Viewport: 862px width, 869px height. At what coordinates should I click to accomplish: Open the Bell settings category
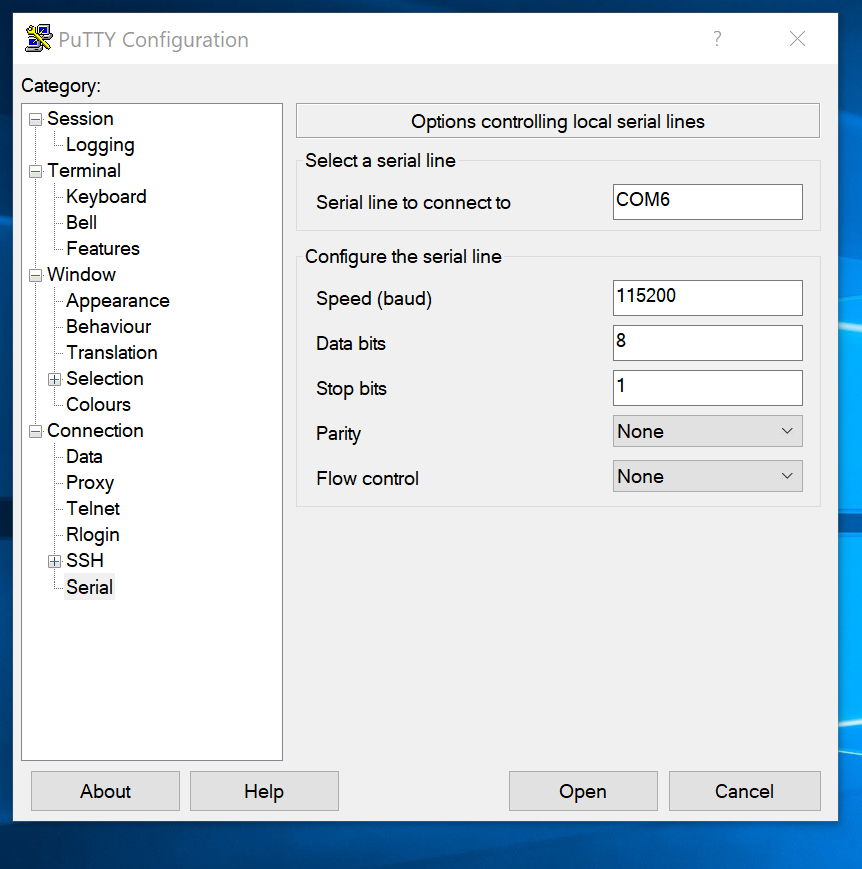pos(81,223)
